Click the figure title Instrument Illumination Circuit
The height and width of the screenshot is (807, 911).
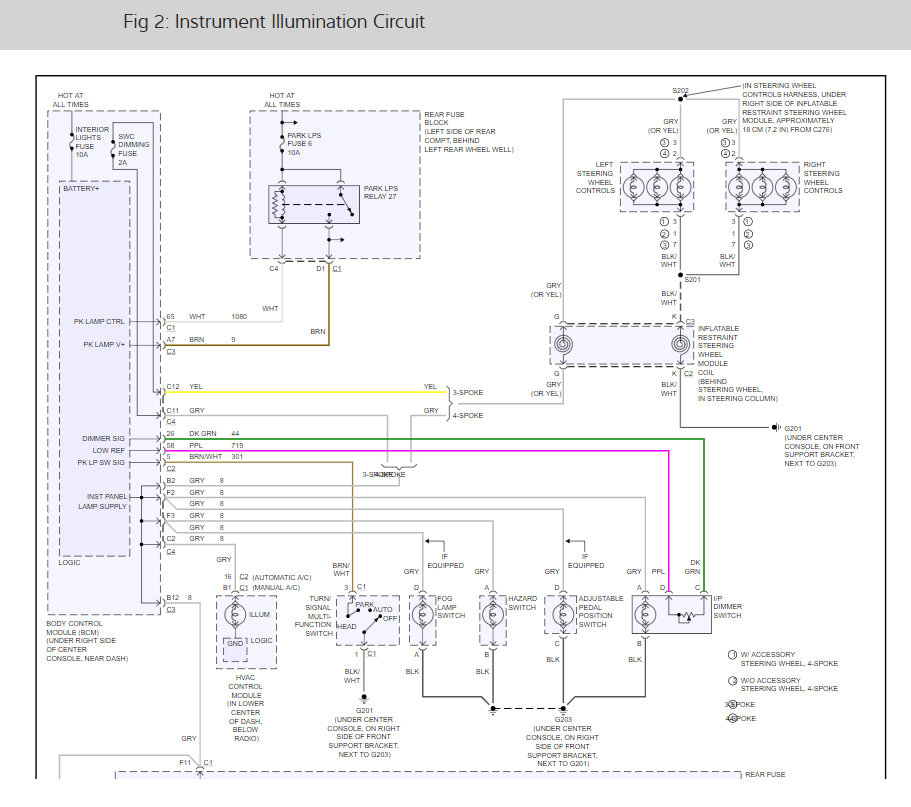(300, 21)
